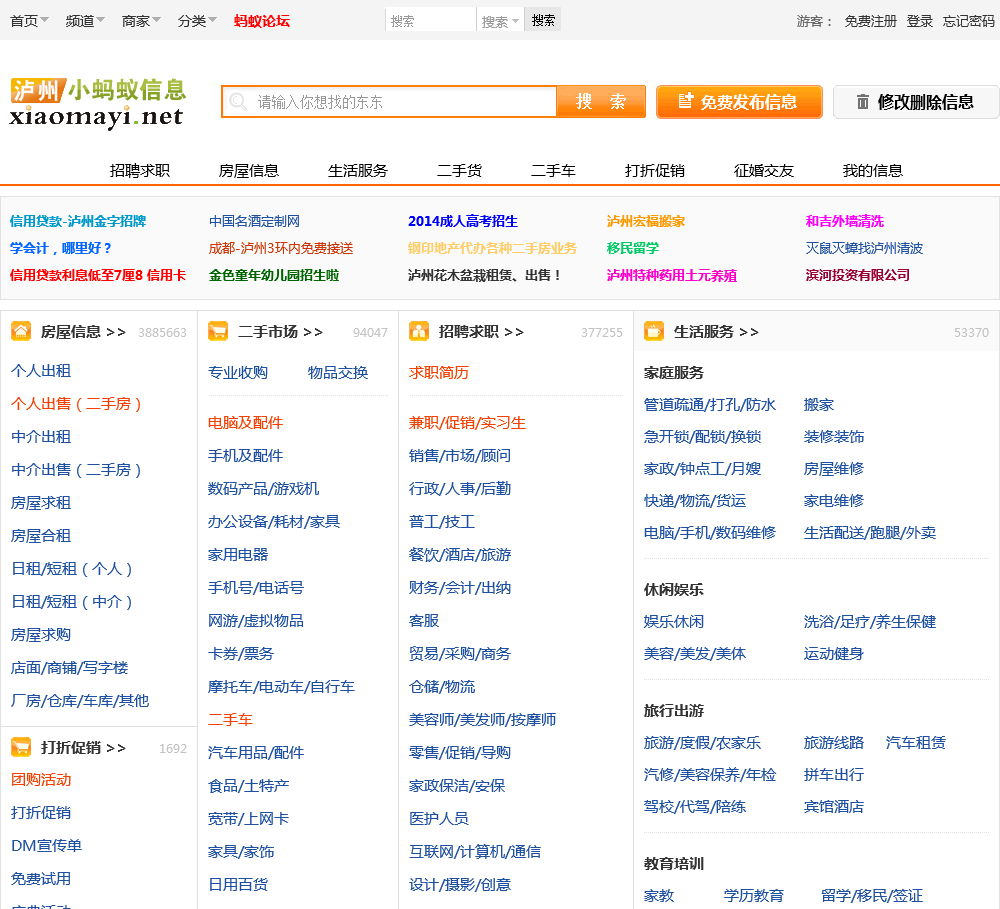Click the 招聘求职 section icon
Viewport: 1000px width, 909px height.
(419, 331)
